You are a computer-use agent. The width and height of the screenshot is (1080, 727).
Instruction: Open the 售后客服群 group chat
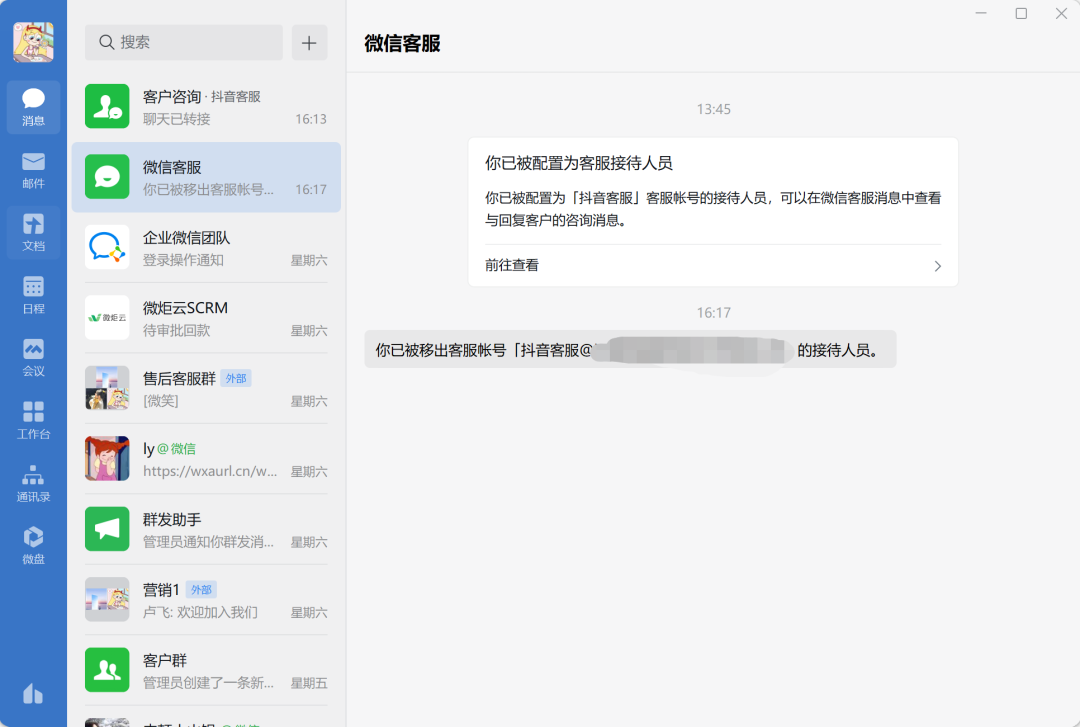[x=206, y=388]
